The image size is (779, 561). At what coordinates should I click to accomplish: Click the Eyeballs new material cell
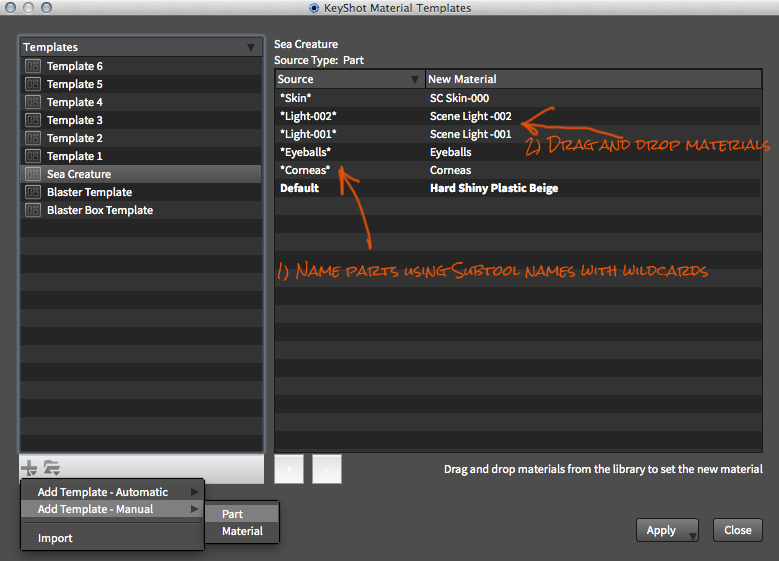pyautogui.click(x=451, y=152)
